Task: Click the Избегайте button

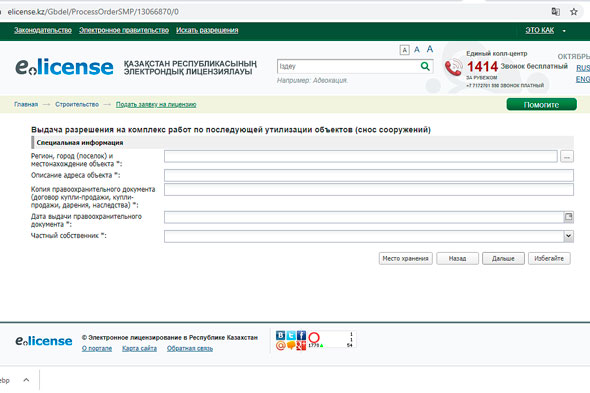Action: pyautogui.click(x=549, y=259)
